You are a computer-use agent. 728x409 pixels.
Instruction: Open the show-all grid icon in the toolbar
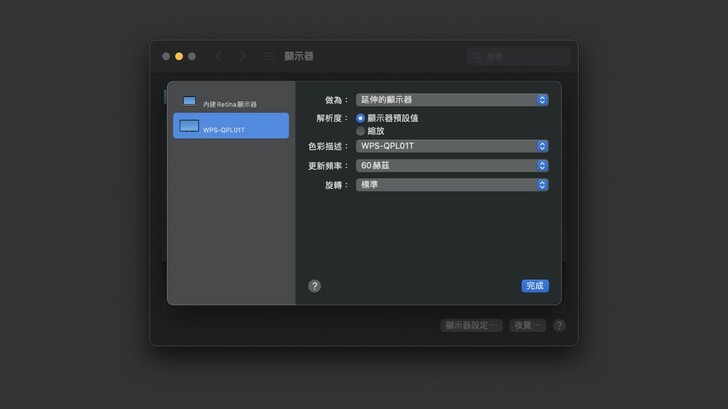[268, 57]
